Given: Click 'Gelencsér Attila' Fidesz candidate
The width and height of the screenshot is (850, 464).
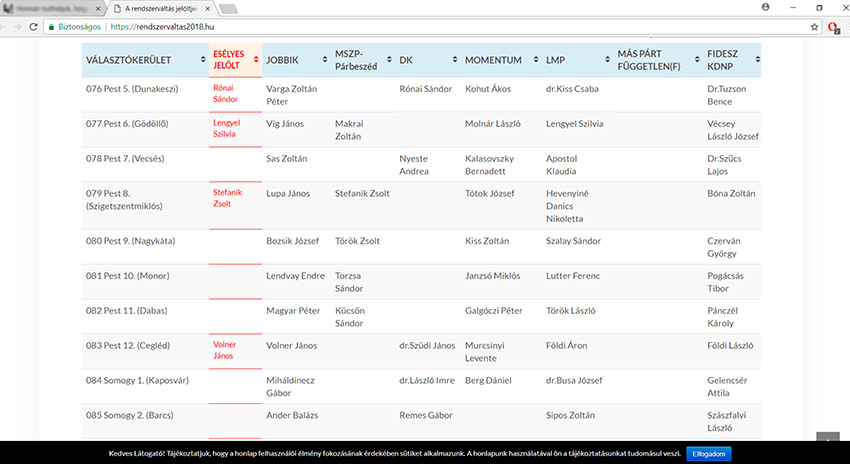Looking at the screenshot, I should click(727, 386).
